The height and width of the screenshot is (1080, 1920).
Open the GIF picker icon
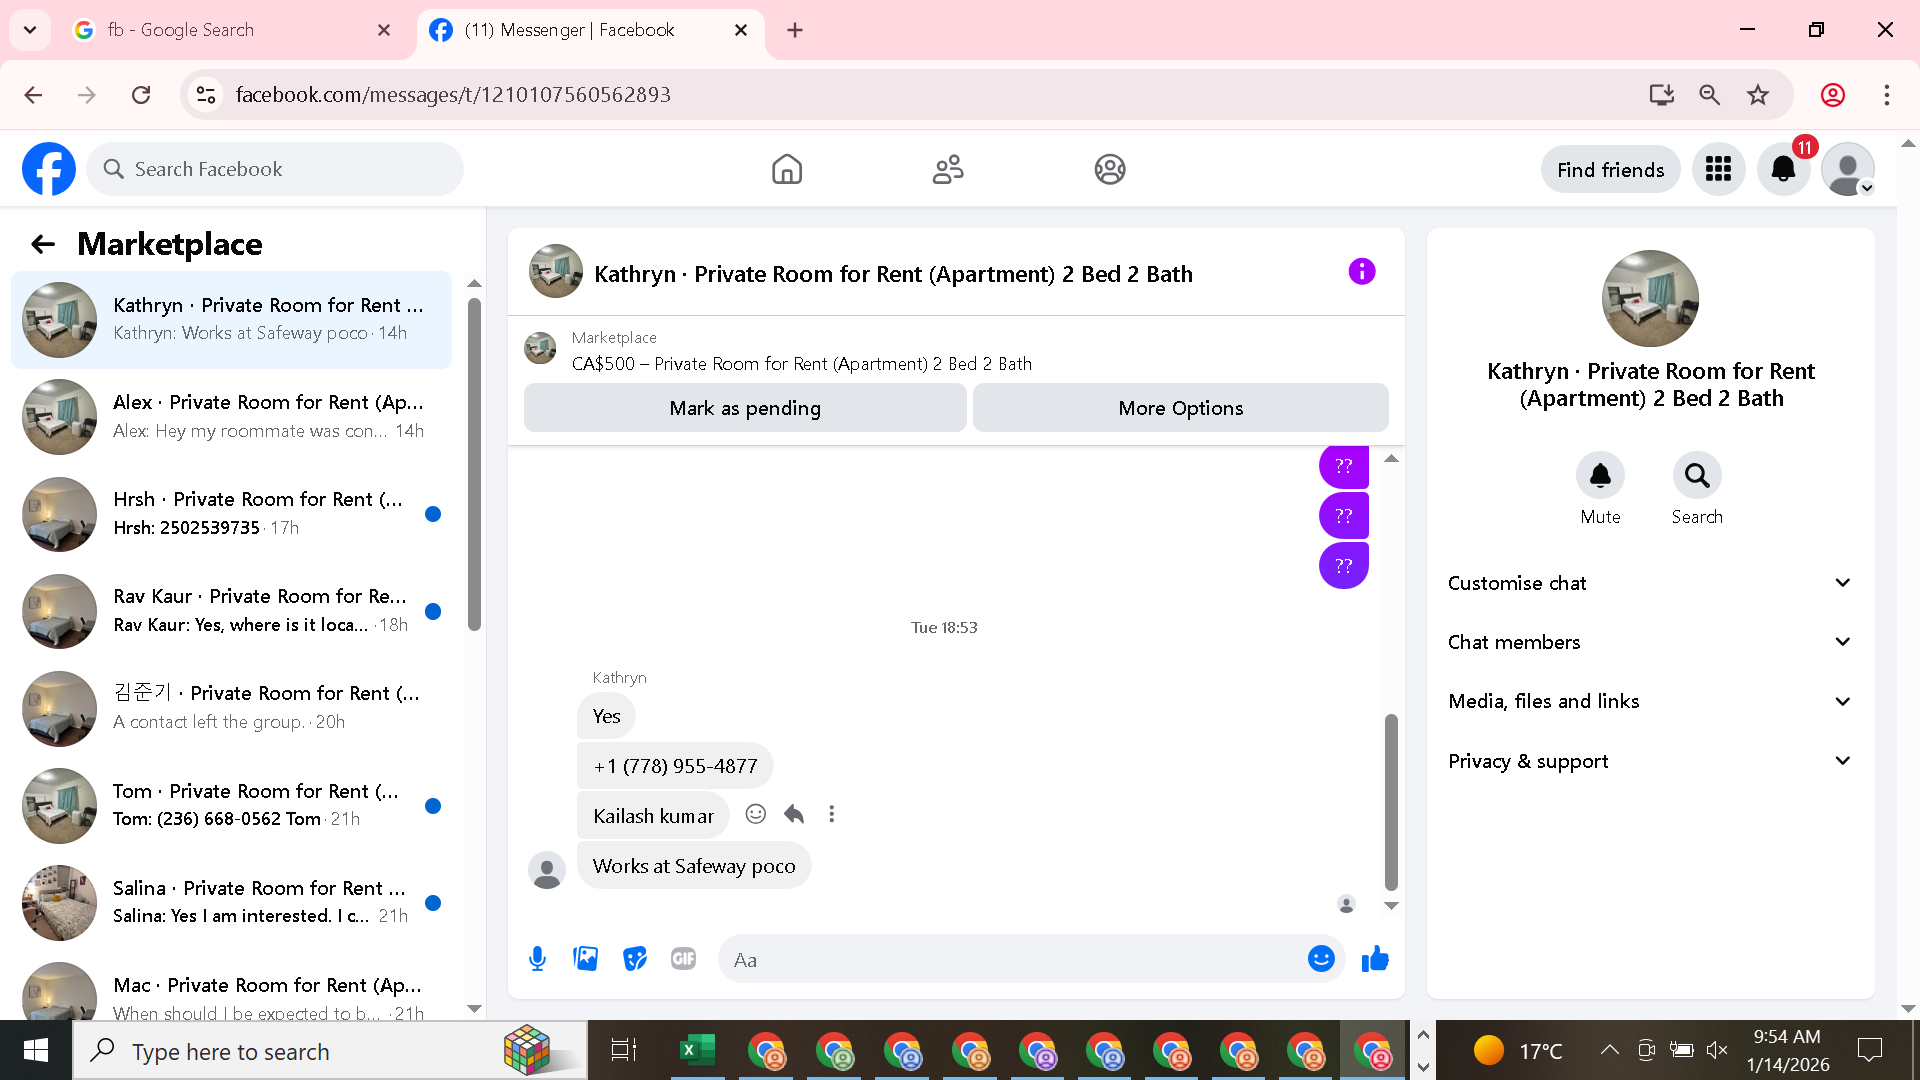click(684, 960)
